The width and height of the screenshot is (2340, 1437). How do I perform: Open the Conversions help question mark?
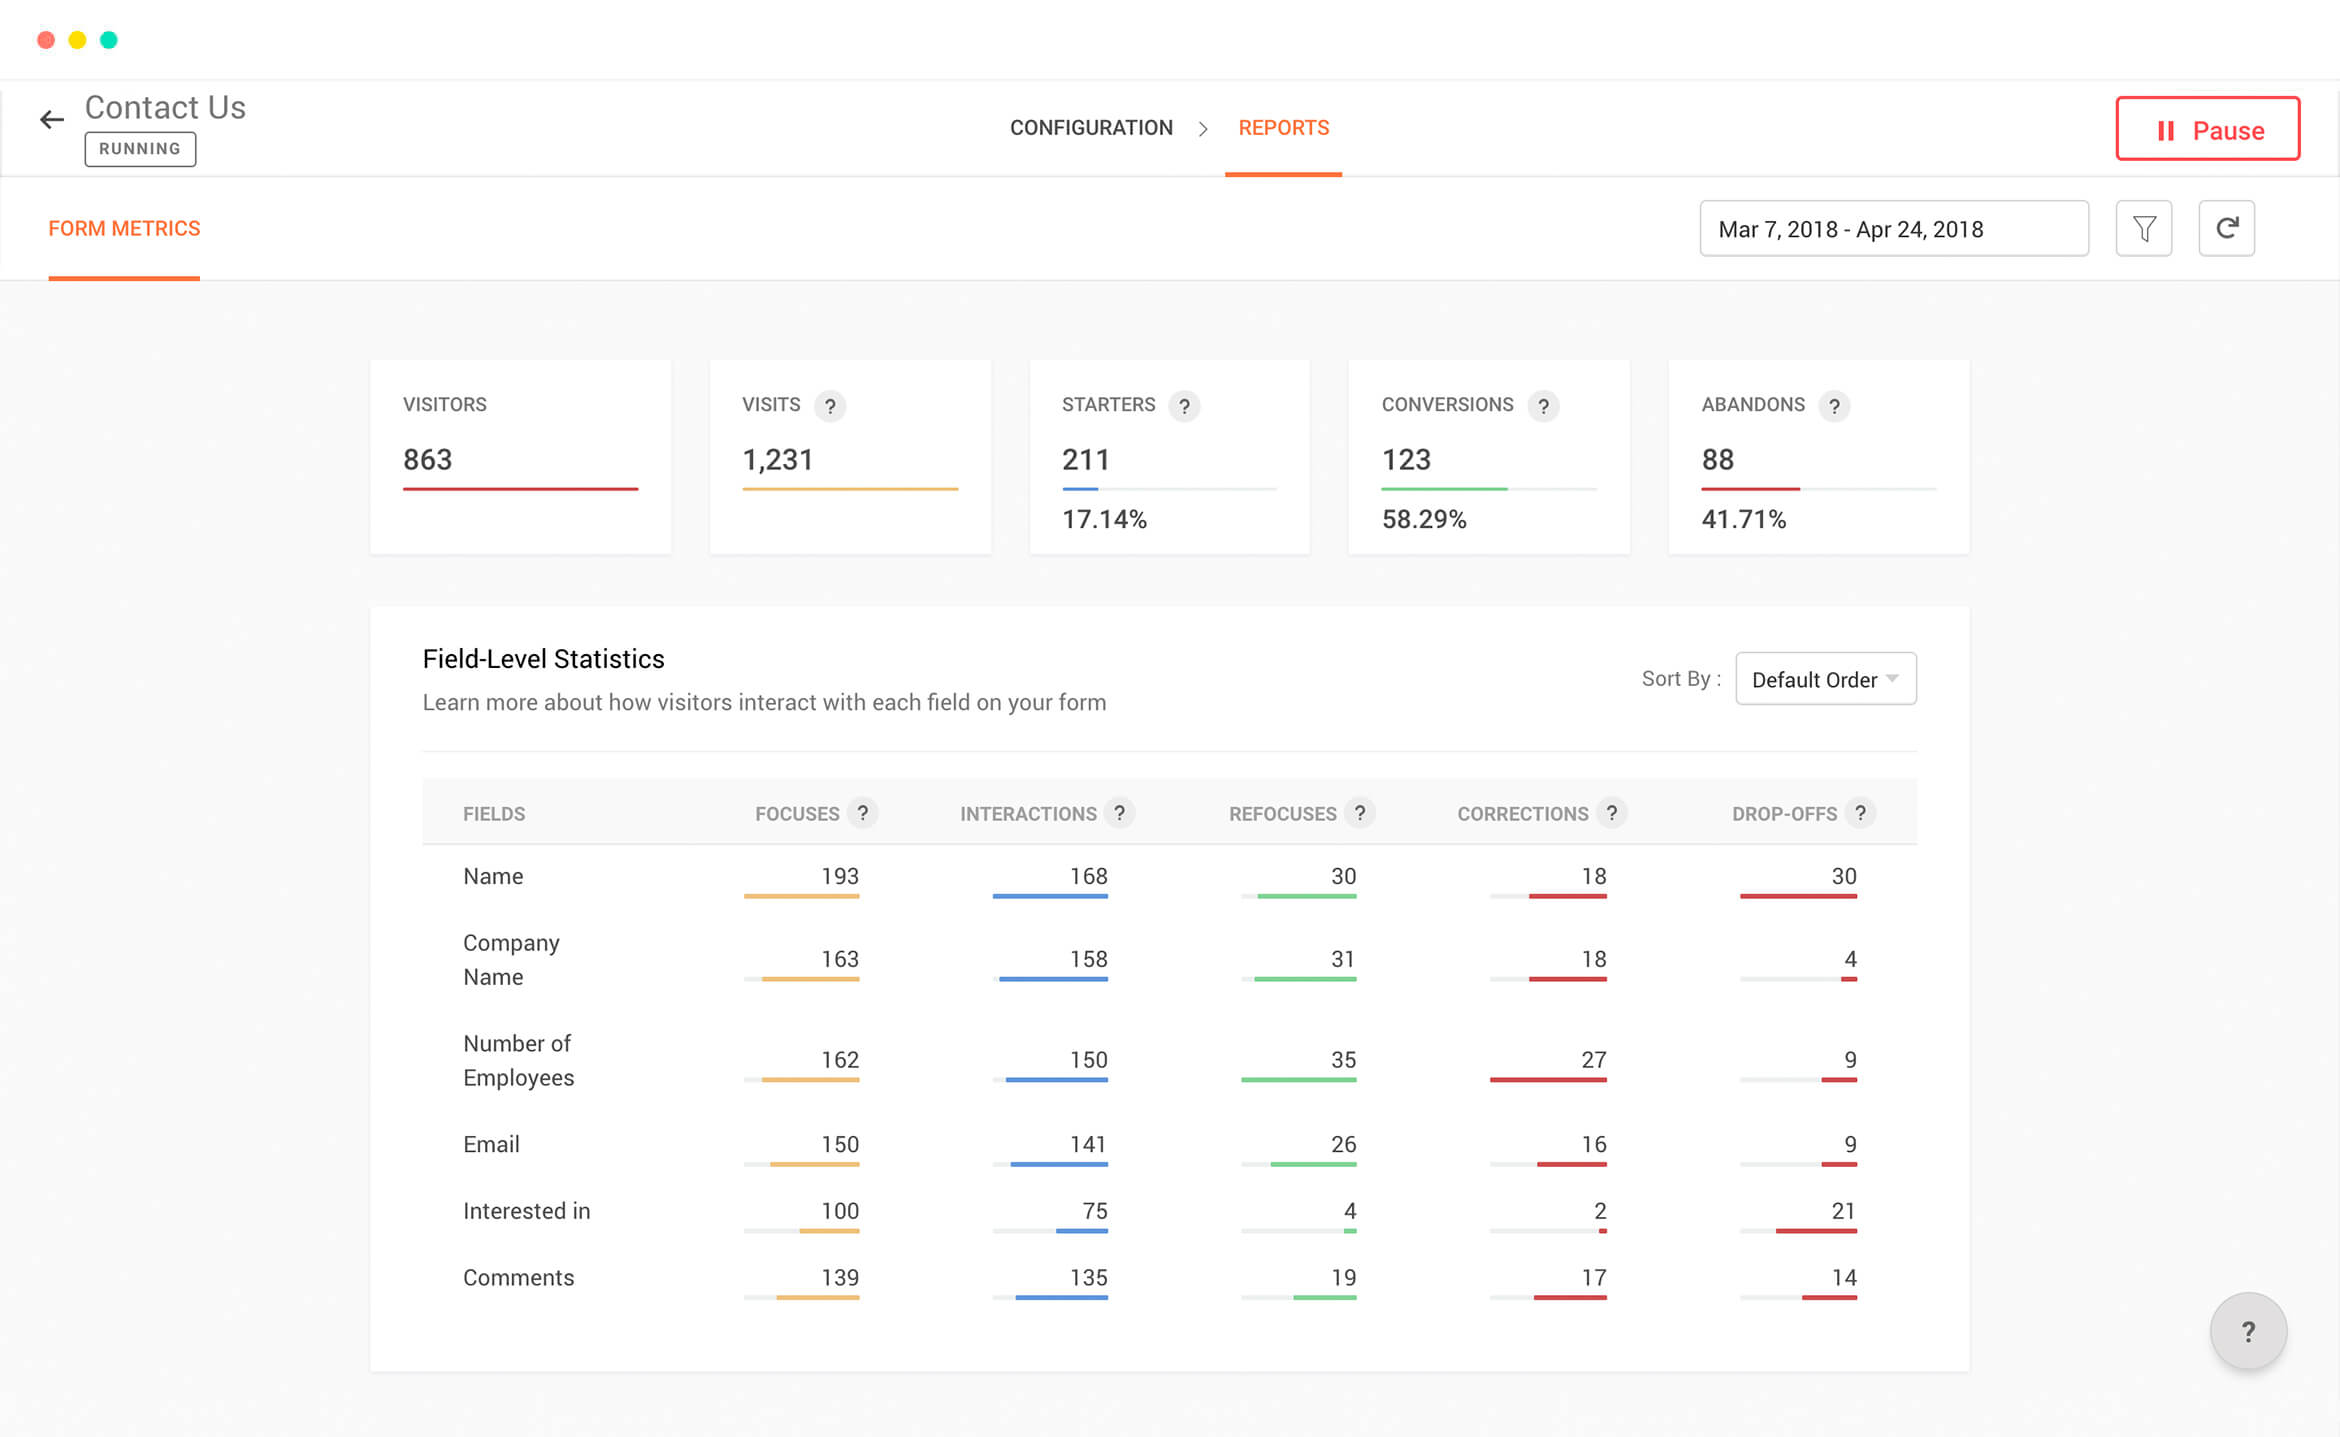[1543, 406]
